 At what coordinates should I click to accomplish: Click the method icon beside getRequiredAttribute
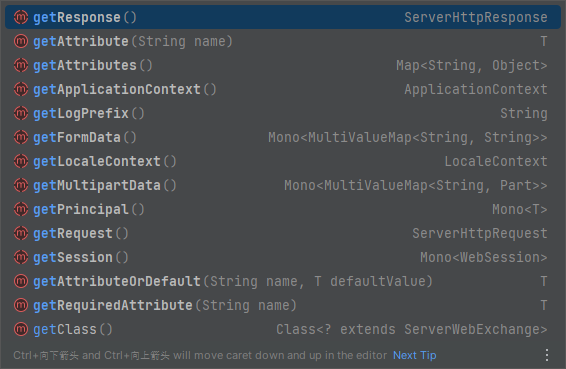(21, 305)
